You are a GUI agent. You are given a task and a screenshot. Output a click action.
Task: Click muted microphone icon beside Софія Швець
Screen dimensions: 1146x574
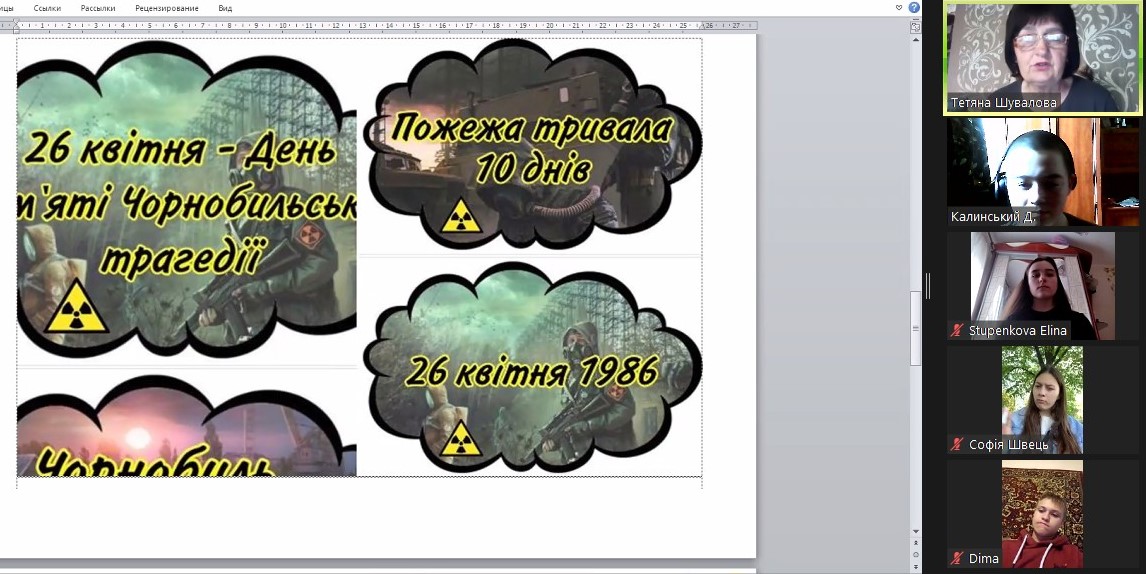click(x=957, y=445)
